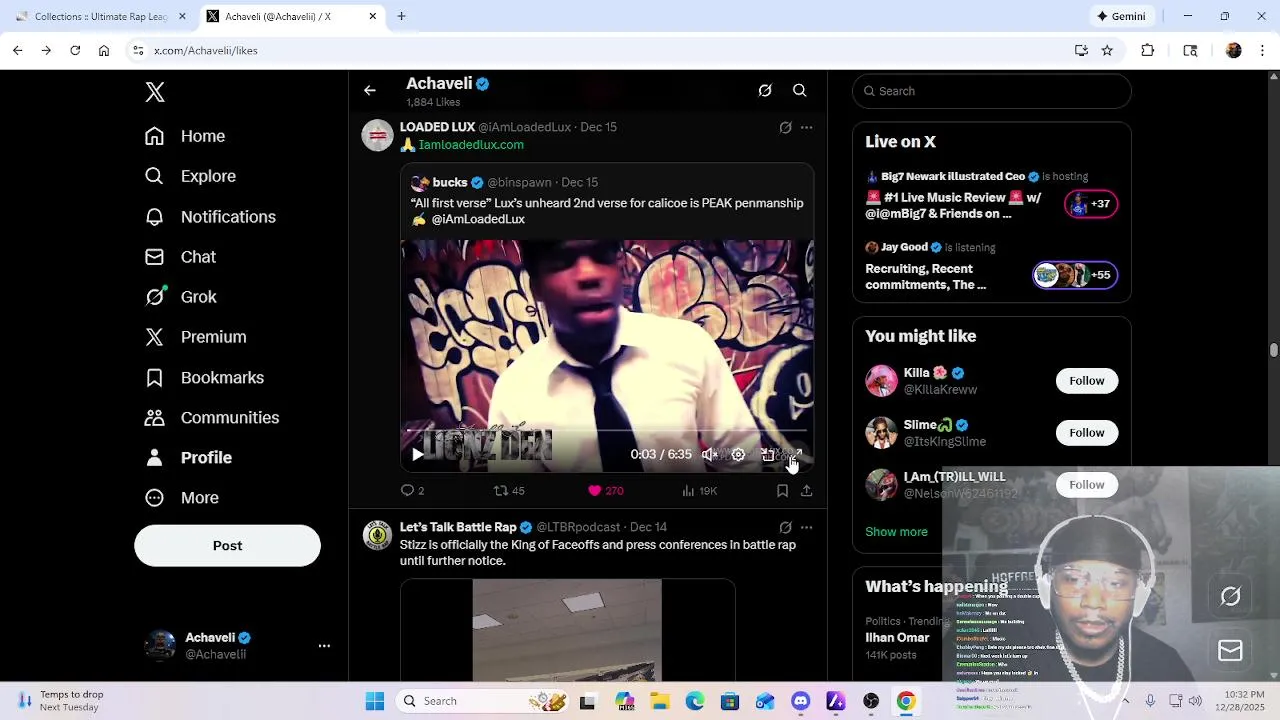Open the Gemini button in Chrome
This screenshot has height=720, width=1280.
(1121, 16)
